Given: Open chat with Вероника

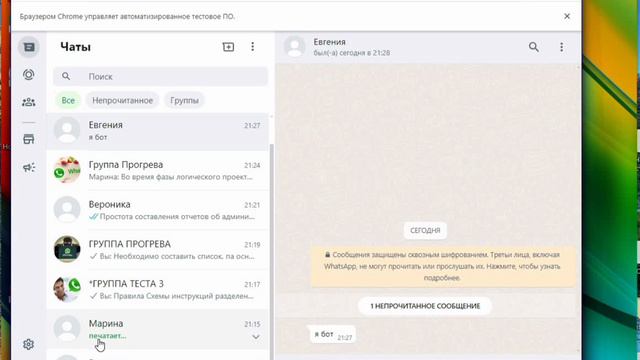Looking at the screenshot, I should [158, 210].
